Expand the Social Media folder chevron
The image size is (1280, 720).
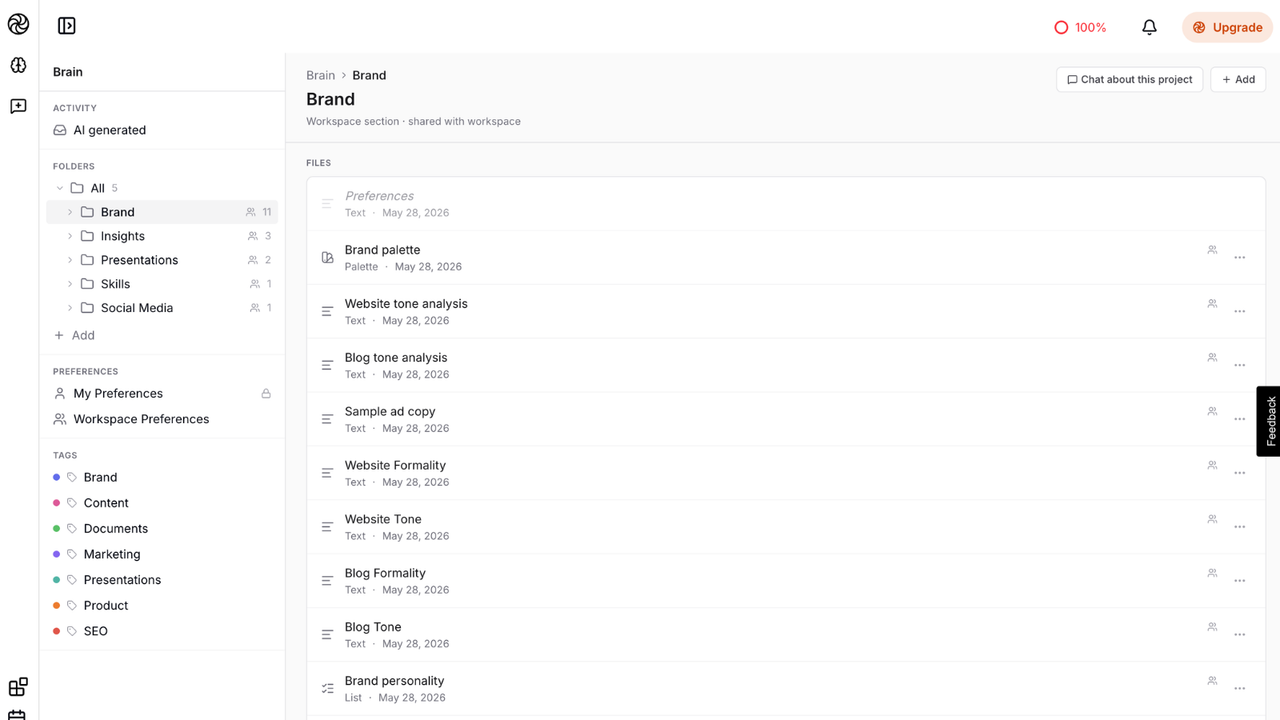[70, 308]
